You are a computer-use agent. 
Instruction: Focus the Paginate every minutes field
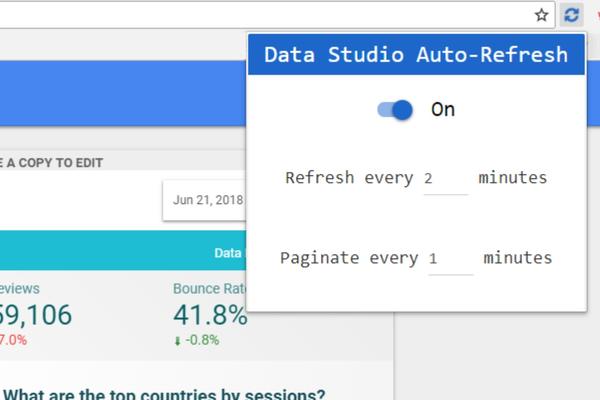click(450, 258)
